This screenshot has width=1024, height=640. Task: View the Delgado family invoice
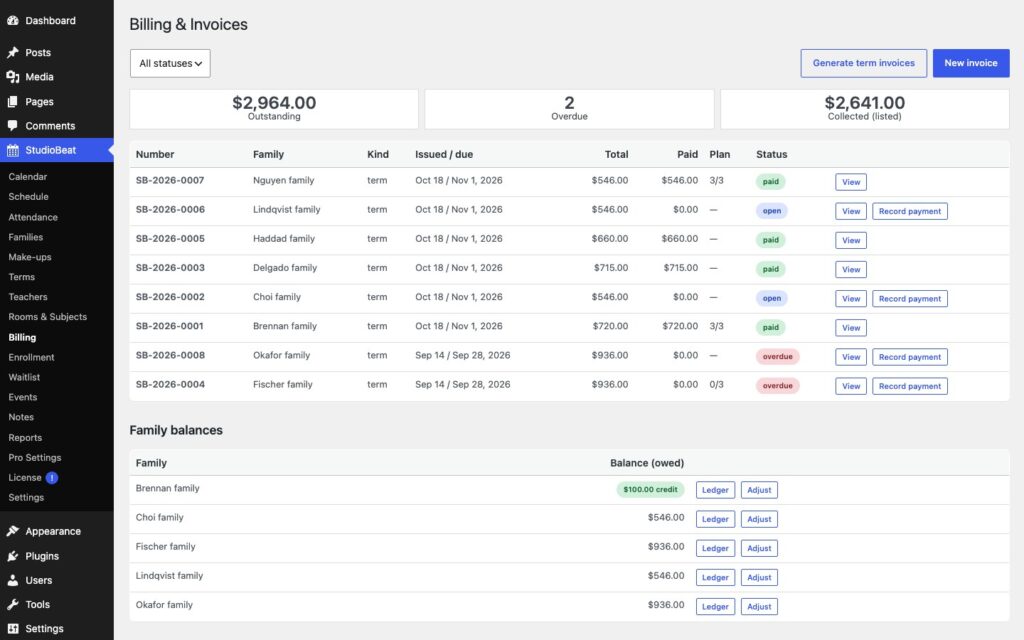(850, 269)
